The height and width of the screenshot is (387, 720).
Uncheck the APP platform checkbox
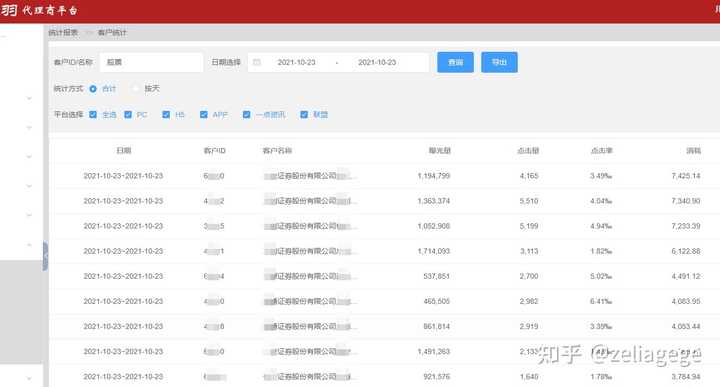click(x=204, y=114)
